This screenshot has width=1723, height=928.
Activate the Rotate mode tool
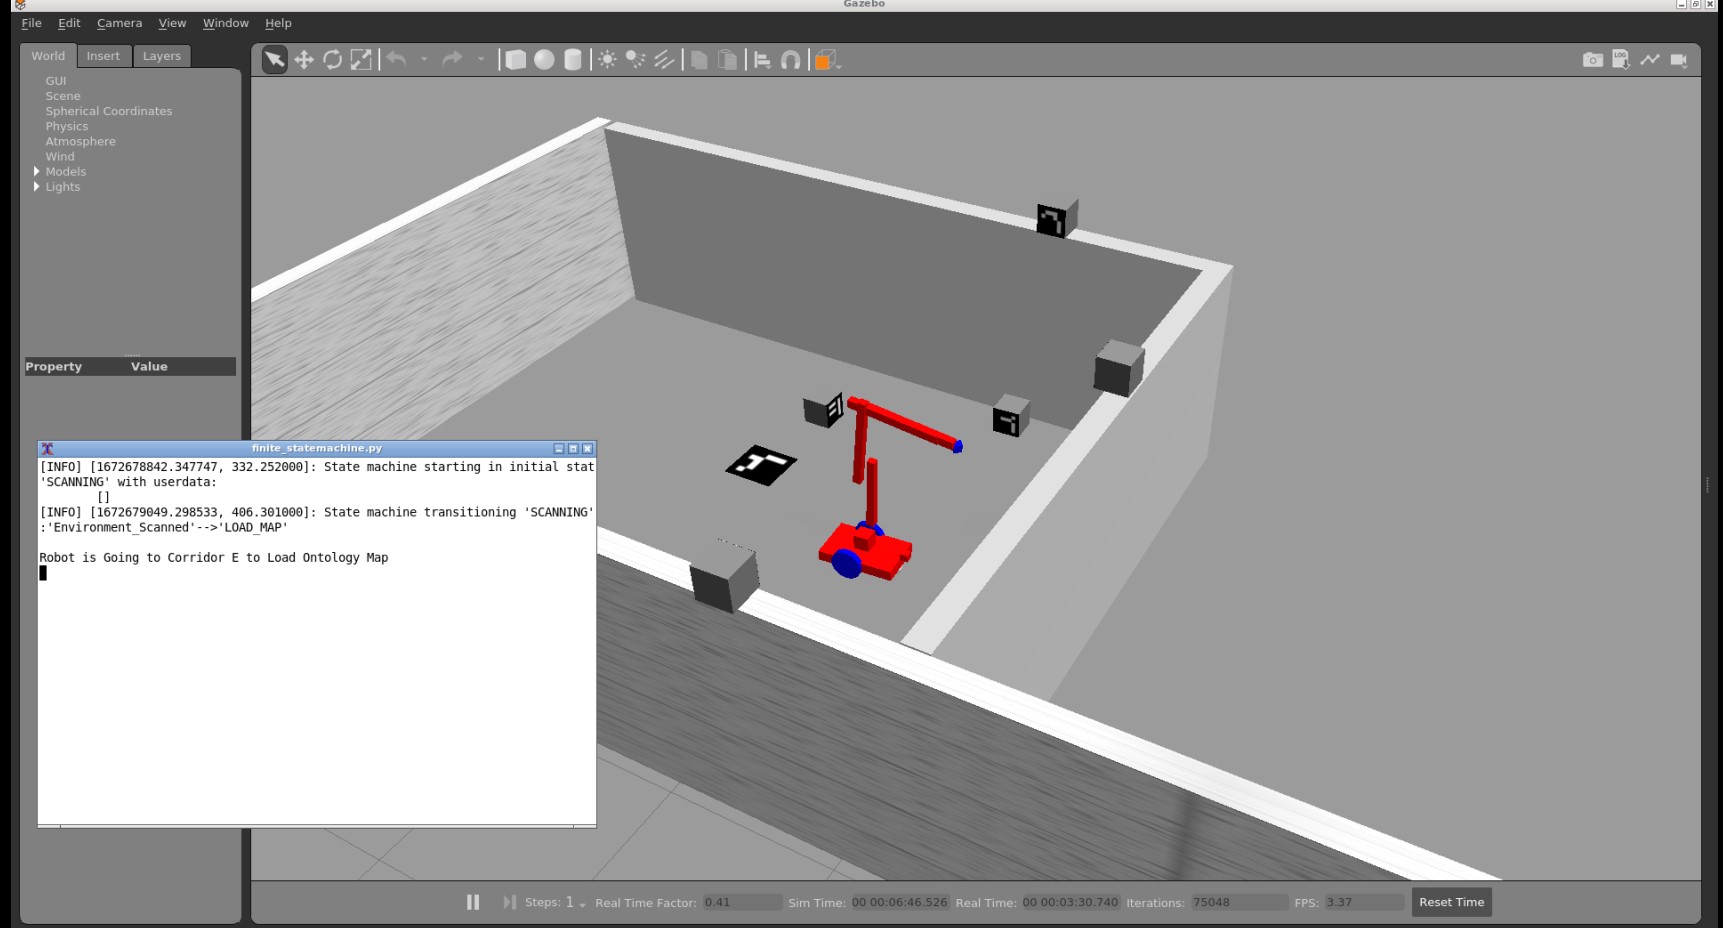pyautogui.click(x=333, y=59)
